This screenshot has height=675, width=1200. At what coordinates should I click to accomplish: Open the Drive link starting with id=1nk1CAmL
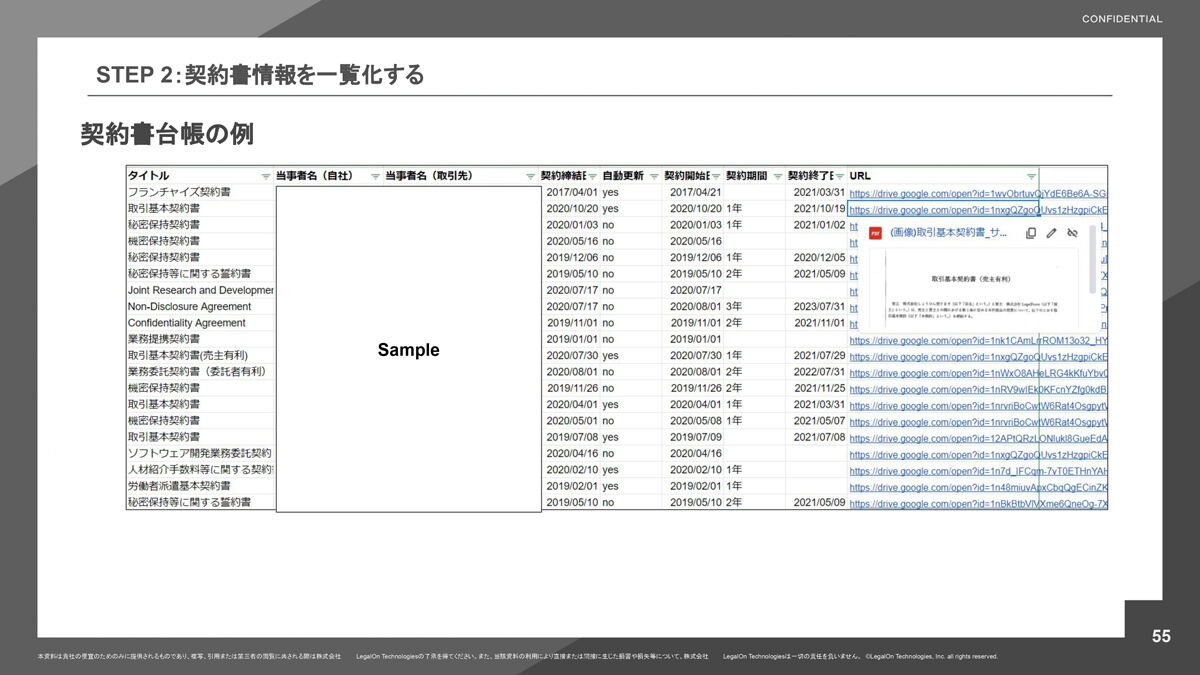[978, 340]
